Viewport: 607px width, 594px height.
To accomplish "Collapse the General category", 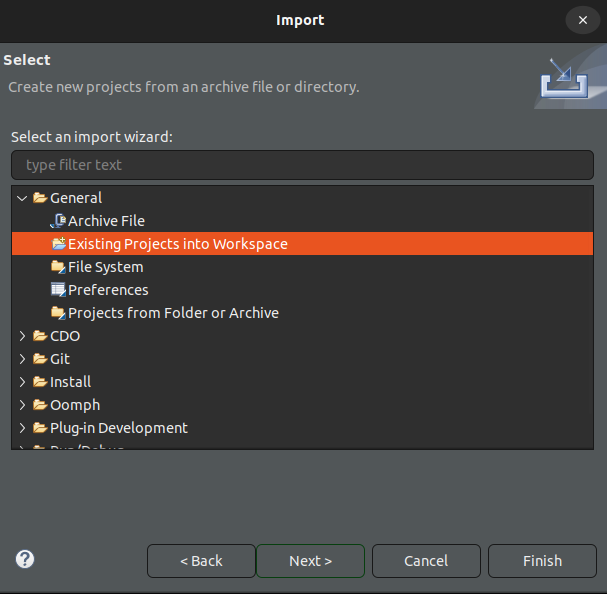I will click(x=22, y=198).
